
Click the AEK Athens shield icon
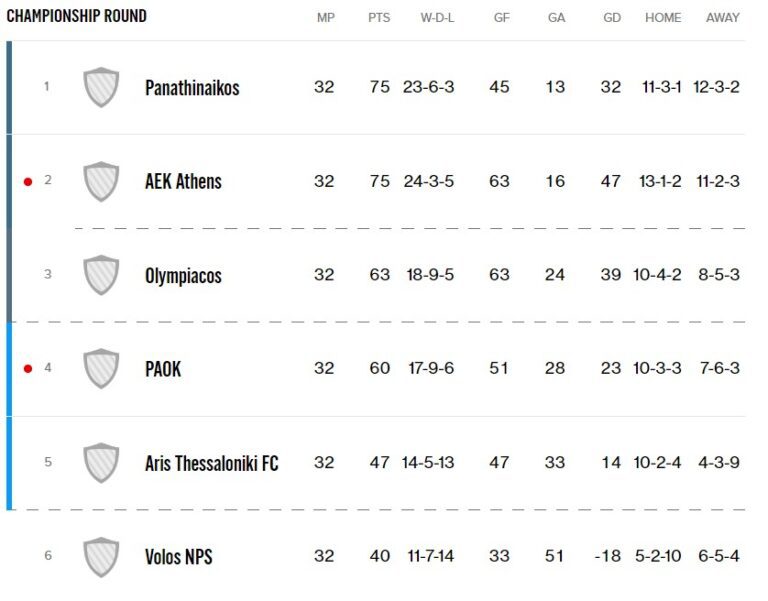tap(101, 181)
